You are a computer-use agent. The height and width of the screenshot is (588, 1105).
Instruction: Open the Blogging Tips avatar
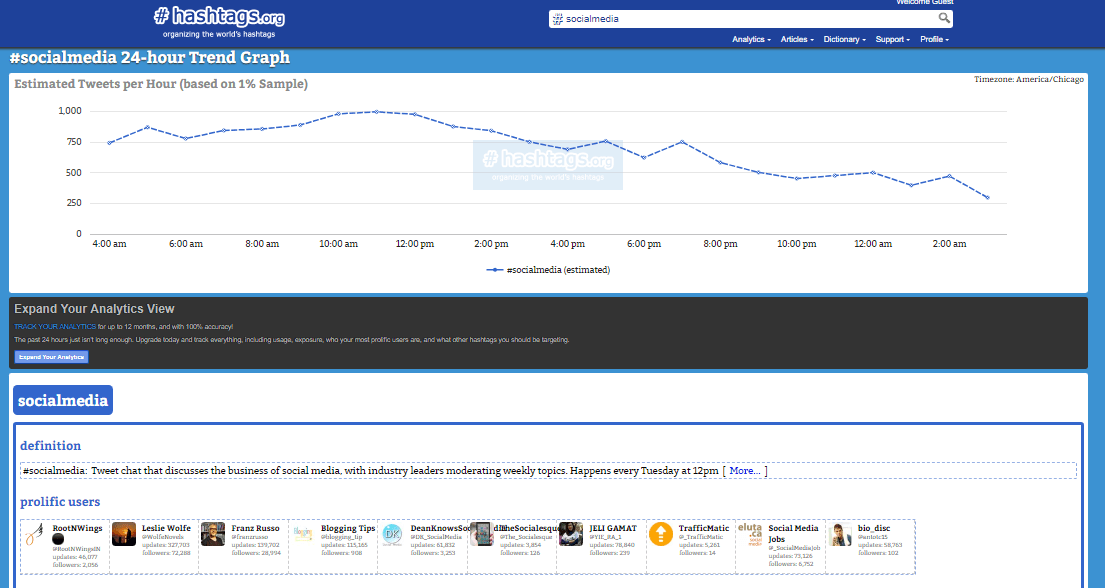click(x=302, y=534)
